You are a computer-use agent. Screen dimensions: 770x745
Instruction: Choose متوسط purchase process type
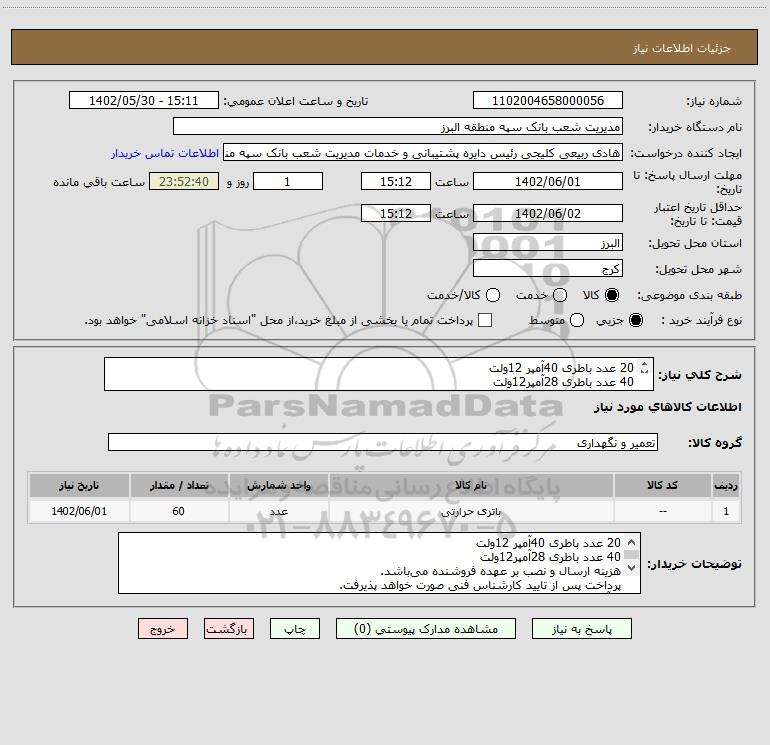pyautogui.click(x=577, y=320)
